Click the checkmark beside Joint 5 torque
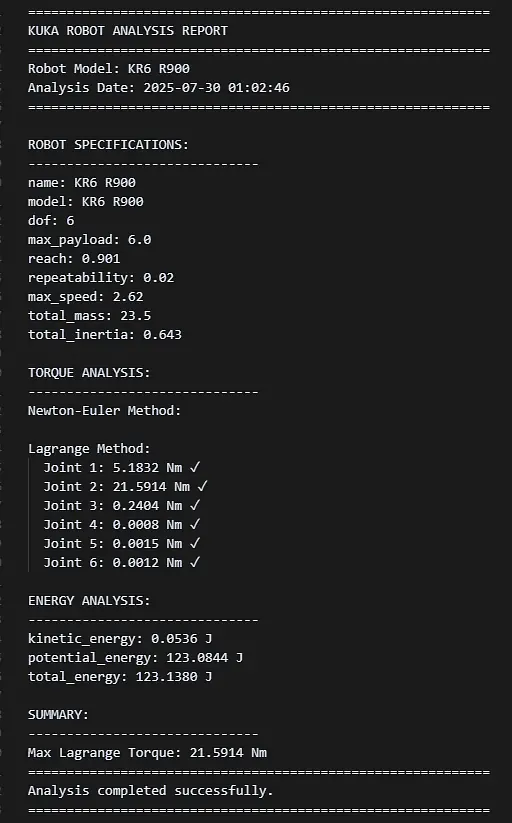The height and width of the screenshot is (823, 512). coord(195,543)
